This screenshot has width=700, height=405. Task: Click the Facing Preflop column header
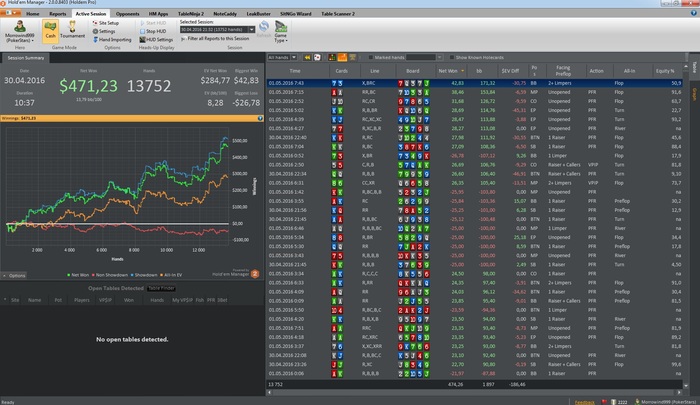pos(563,71)
